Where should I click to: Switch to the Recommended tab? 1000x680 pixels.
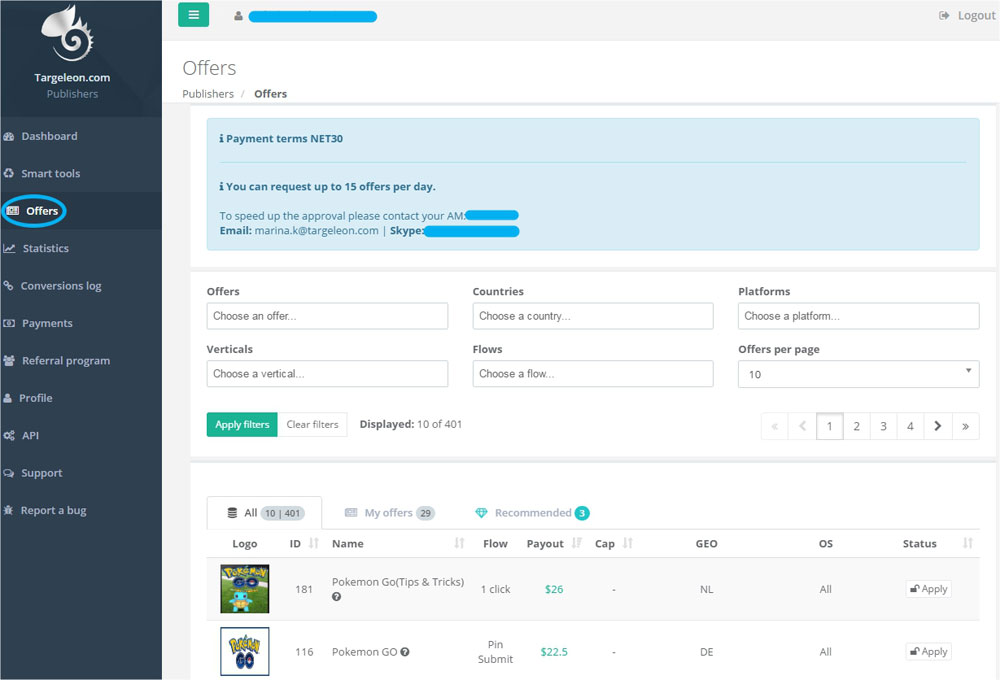pyautogui.click(x=532, y=513)
